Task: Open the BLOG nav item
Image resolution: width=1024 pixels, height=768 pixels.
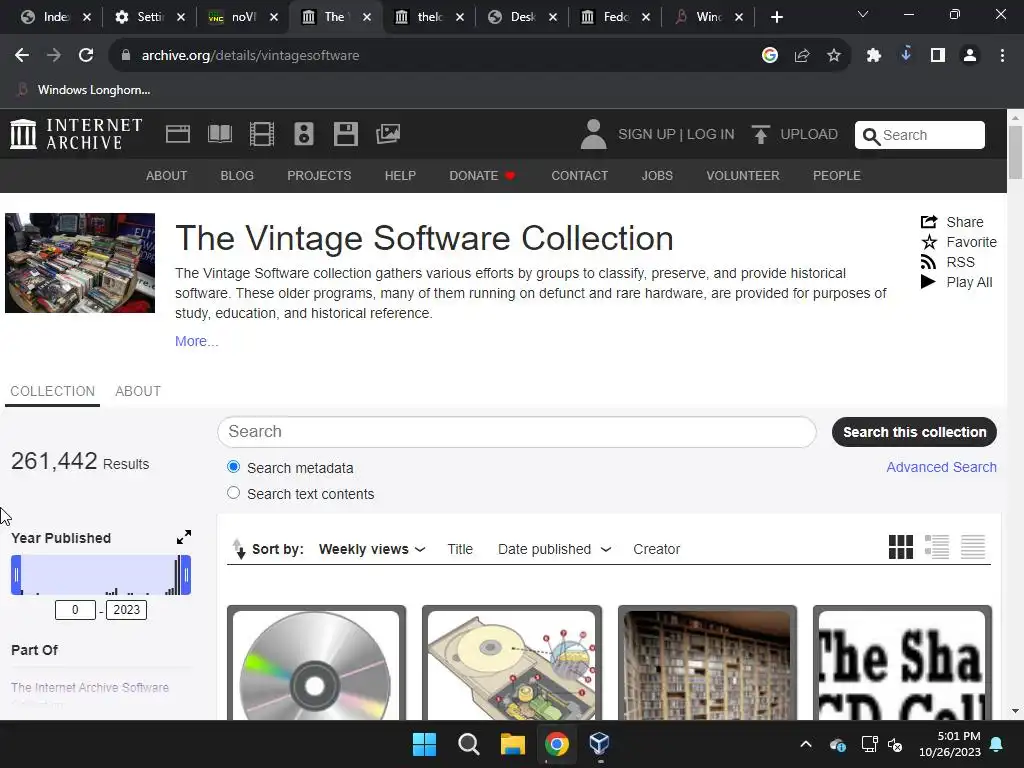Action: click(237, 176)
